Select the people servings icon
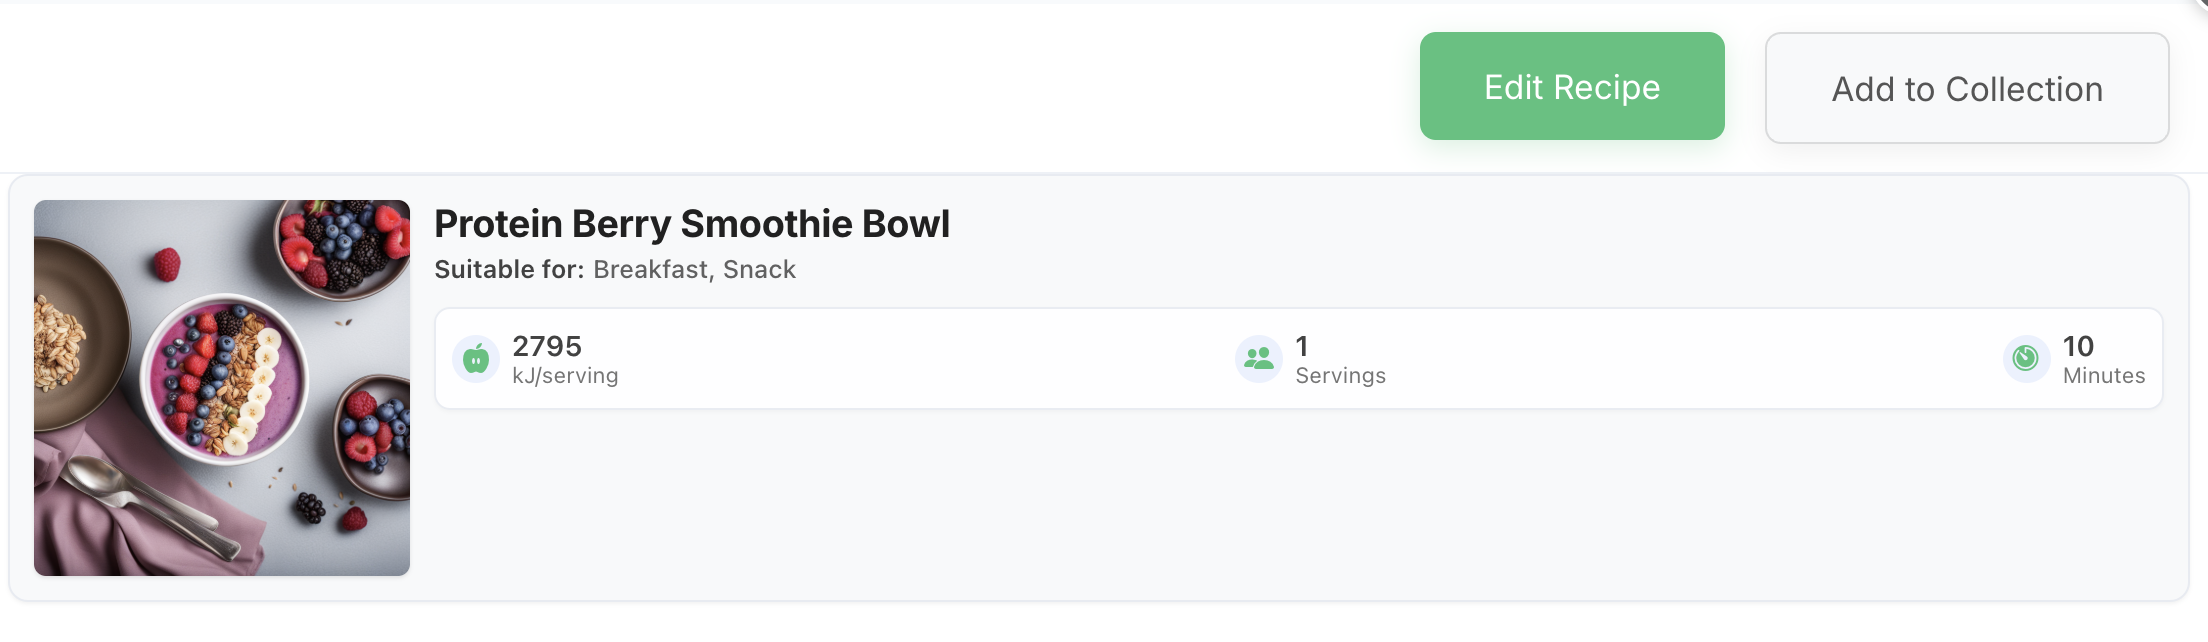The width and height of the screenshot is (2208, 642). click(1258, 359)
